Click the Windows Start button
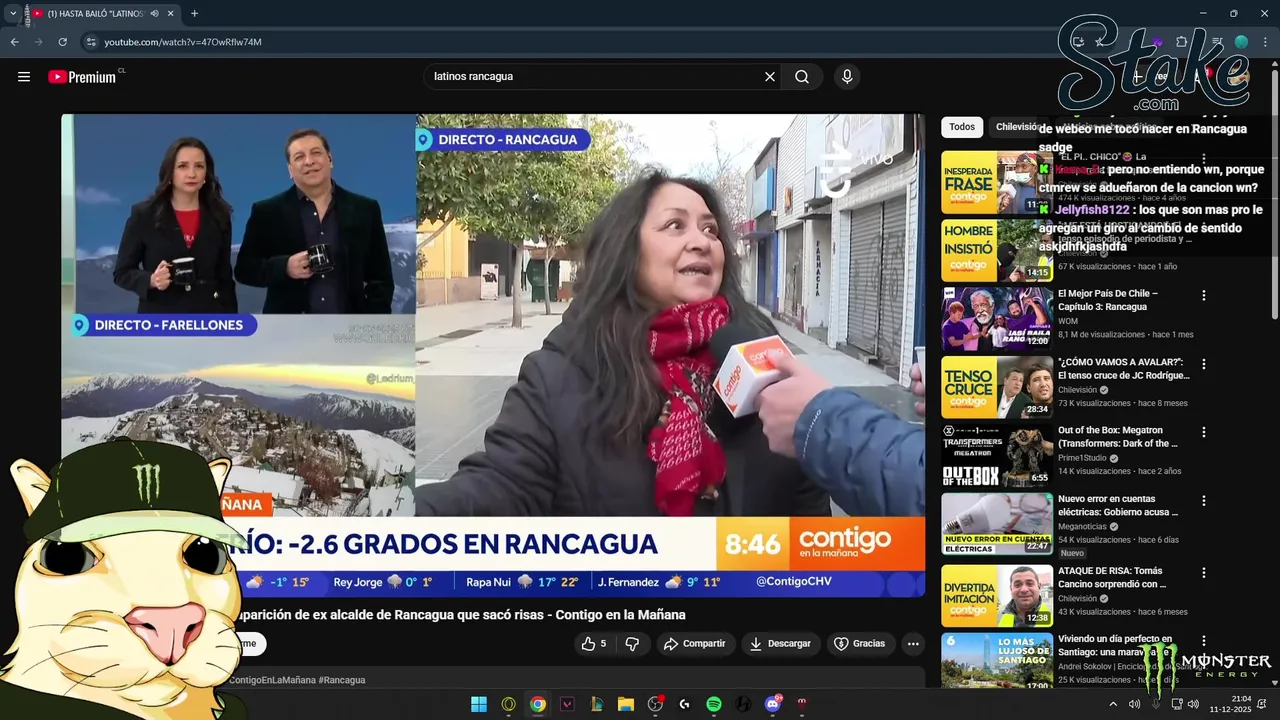The height and width of the screenshot is (720, 1280). [x=479, y=704]
